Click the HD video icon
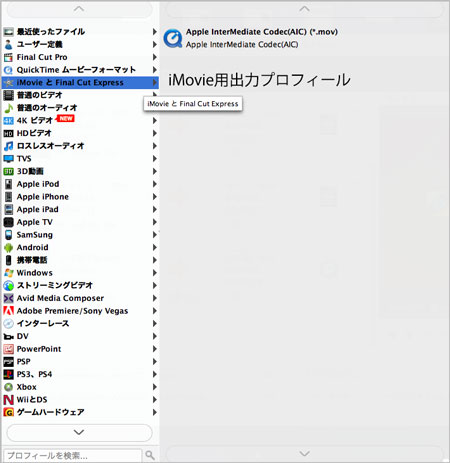This screenshot has height=463, width=450. pyautogui.click(x=8, y=133)
